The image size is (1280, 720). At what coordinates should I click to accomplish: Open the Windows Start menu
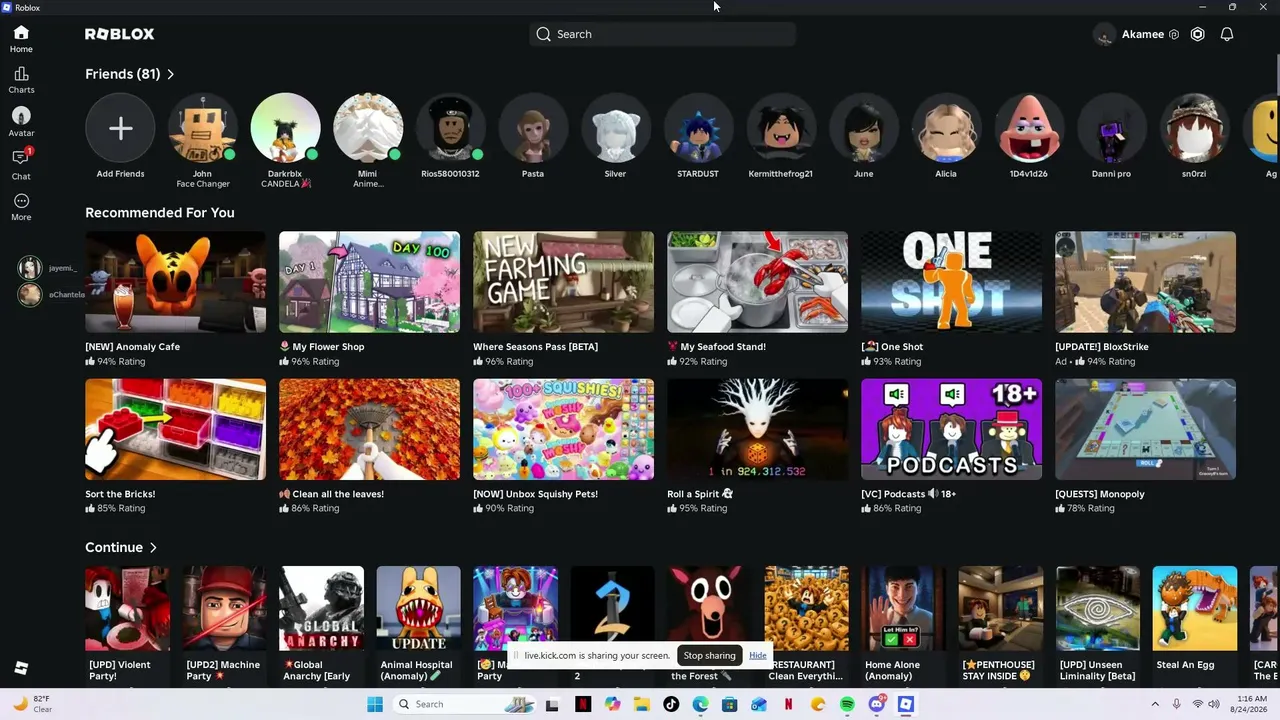point(375,704)
